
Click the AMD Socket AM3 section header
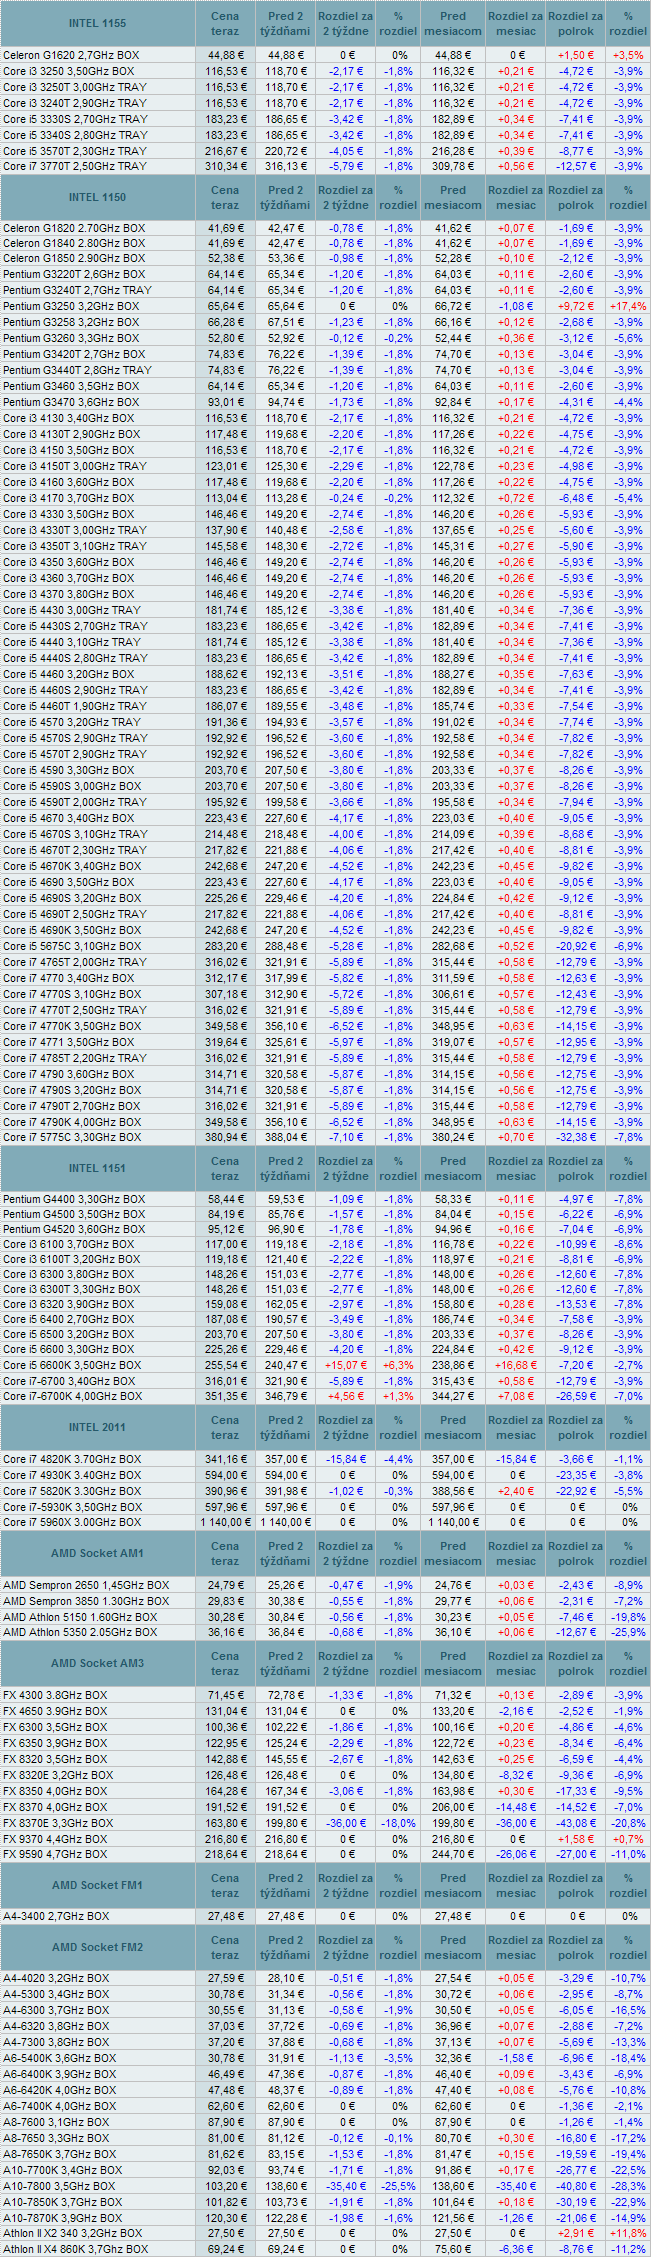coord(98,1663)
